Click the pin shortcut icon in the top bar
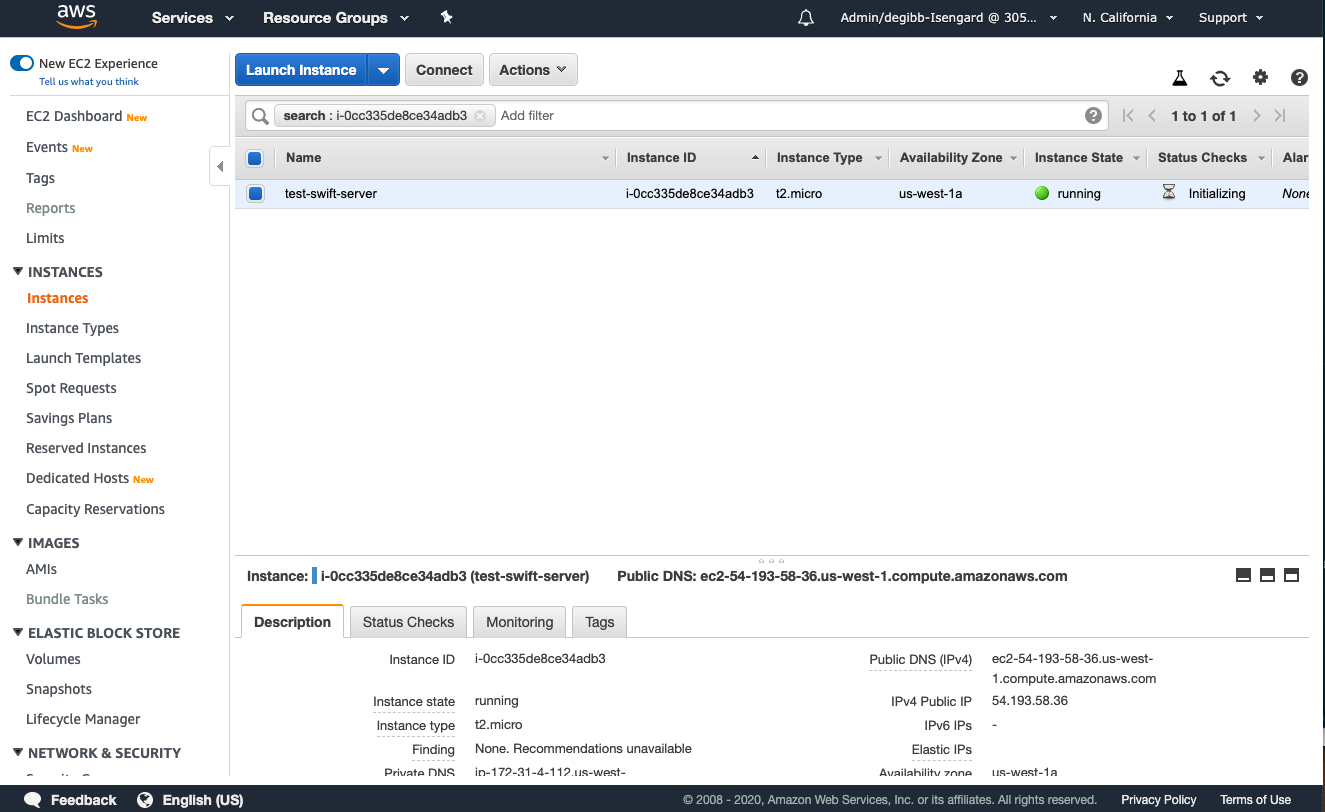Screen dimensions: 1325x812 tap(446, 18)
